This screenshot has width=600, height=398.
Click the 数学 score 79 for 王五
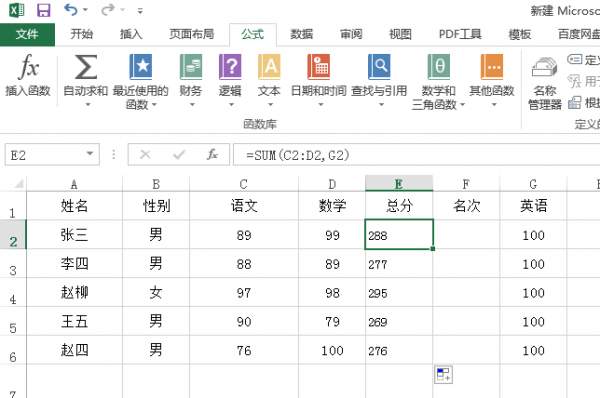[332, 321]
